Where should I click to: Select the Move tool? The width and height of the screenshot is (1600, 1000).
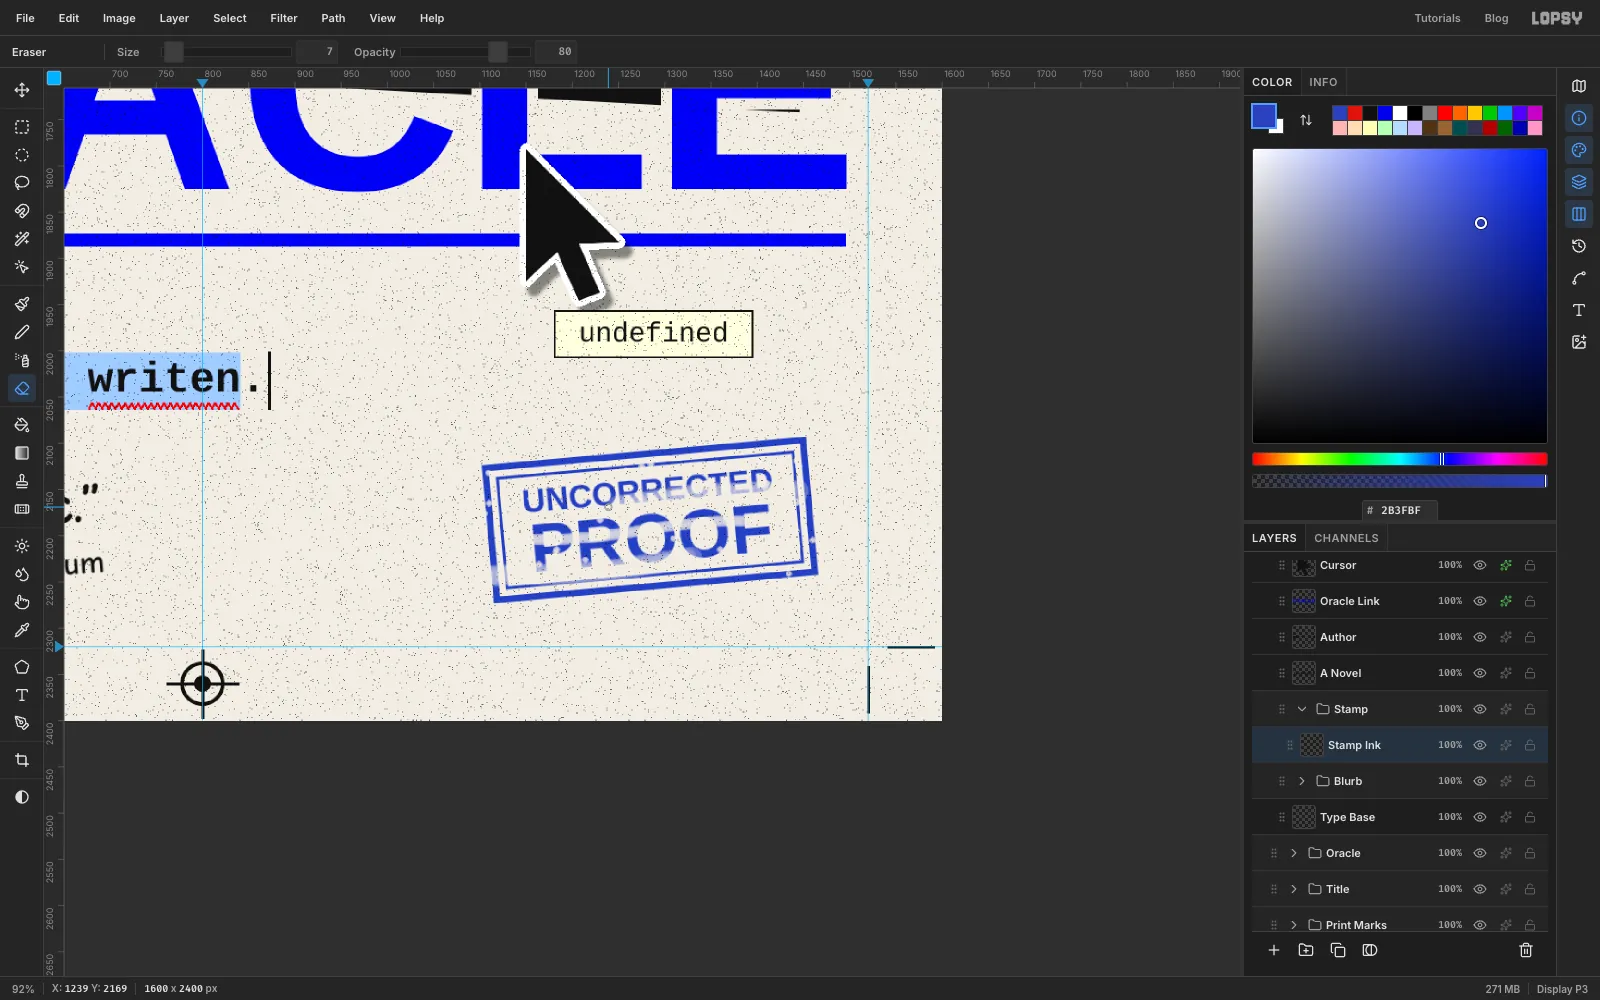tap(22, 90)
